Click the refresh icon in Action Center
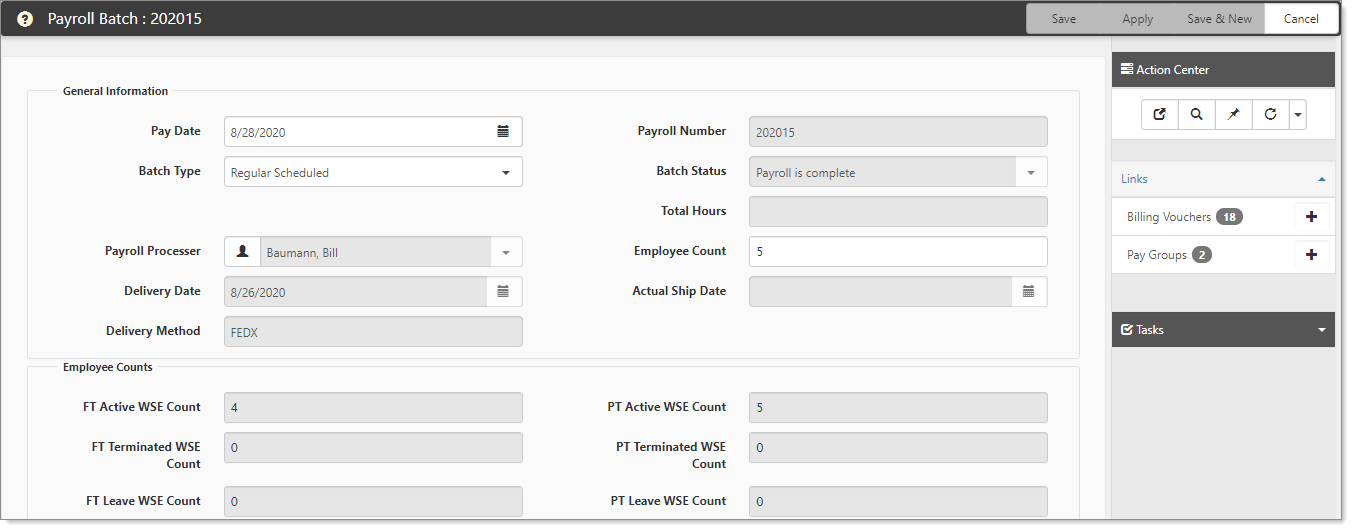This screenshot has height=530, width=1352. (1270, 114)
